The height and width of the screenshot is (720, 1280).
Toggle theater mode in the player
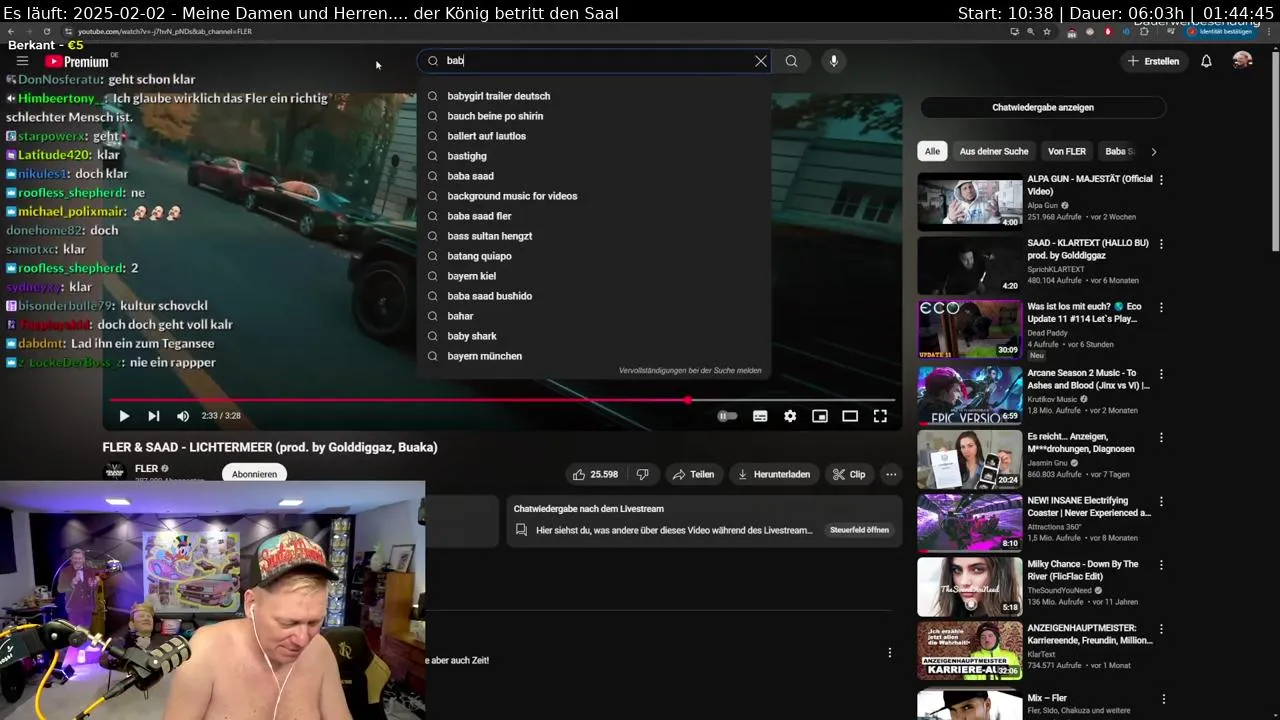coord(850,416)
